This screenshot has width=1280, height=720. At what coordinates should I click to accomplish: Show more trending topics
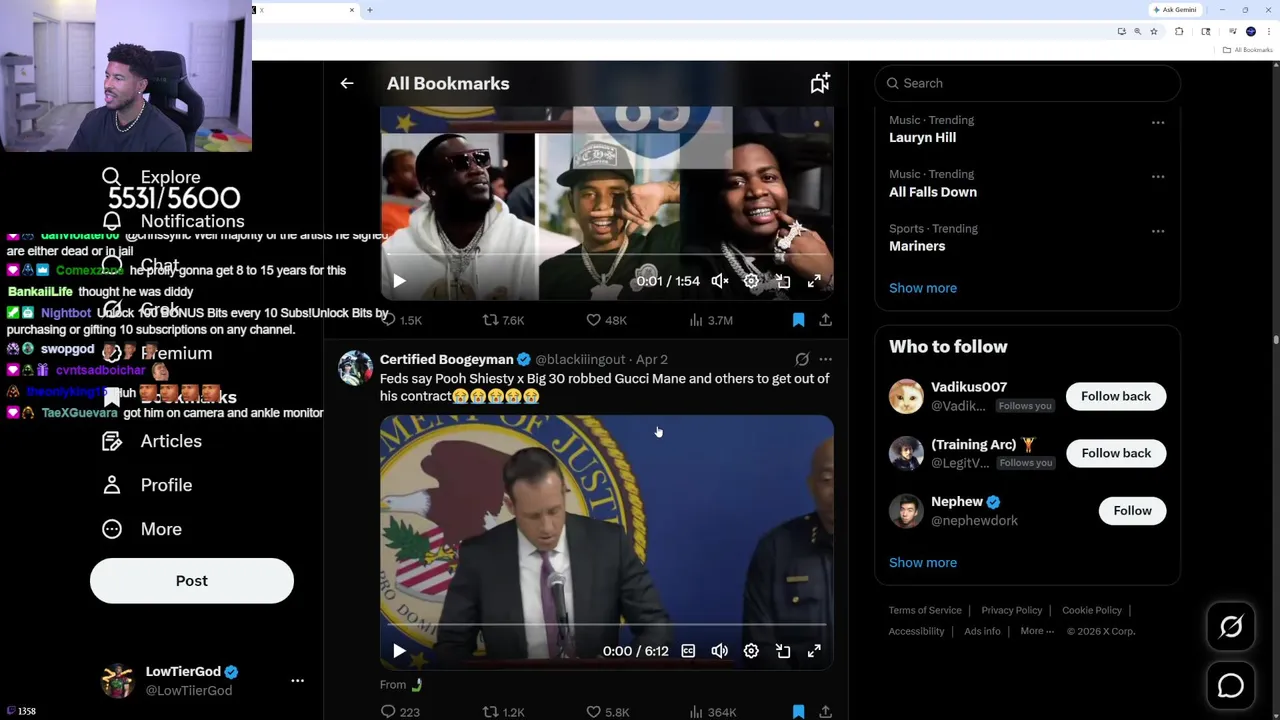point(923,288)
